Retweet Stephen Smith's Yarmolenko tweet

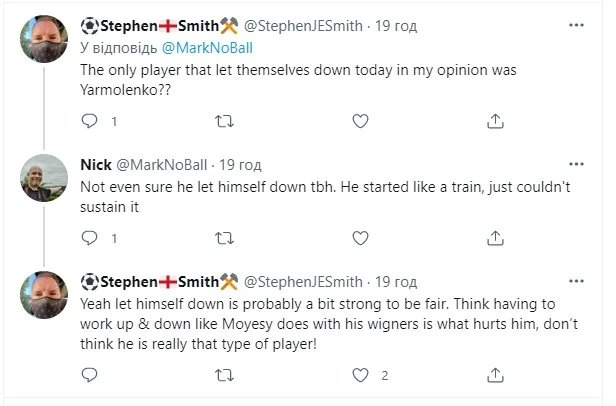coord(225,121)
